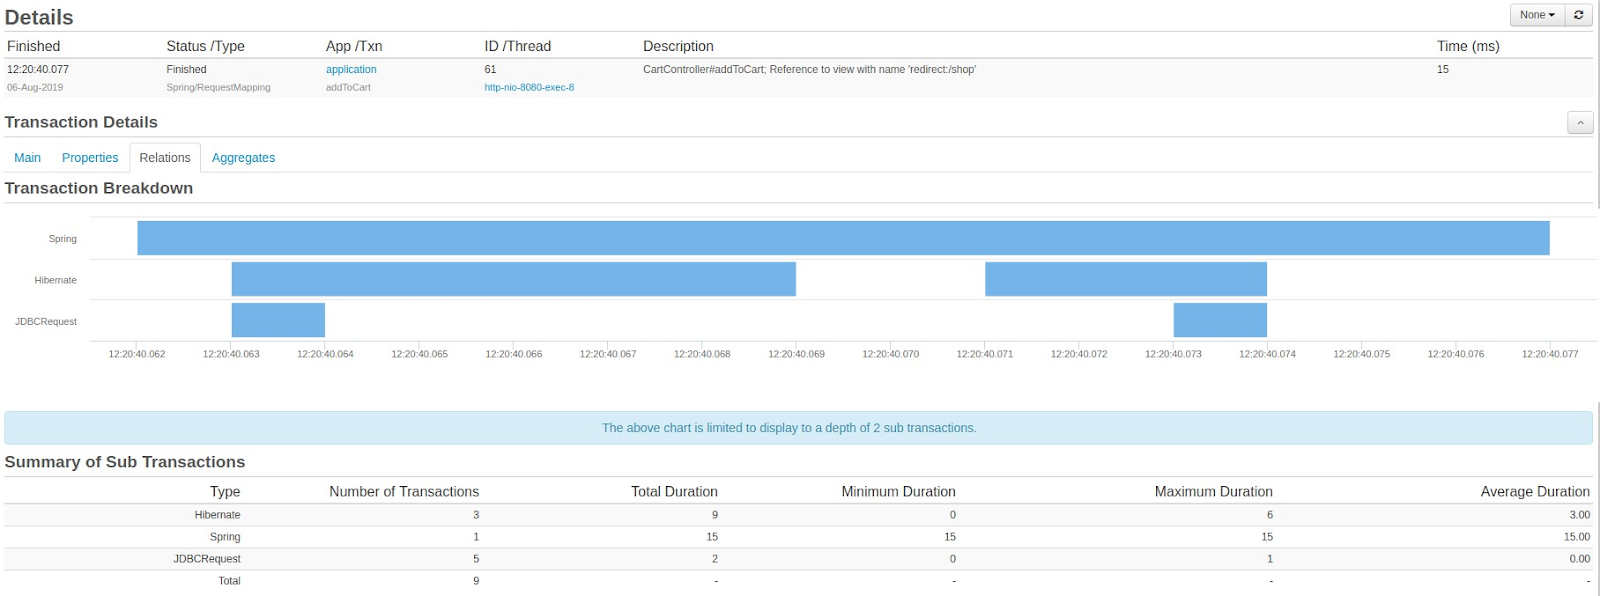Image resolution: width=1600 pixels, height=596 pixels.
Task: Switch to the Main tab
Action: [28, 158]
